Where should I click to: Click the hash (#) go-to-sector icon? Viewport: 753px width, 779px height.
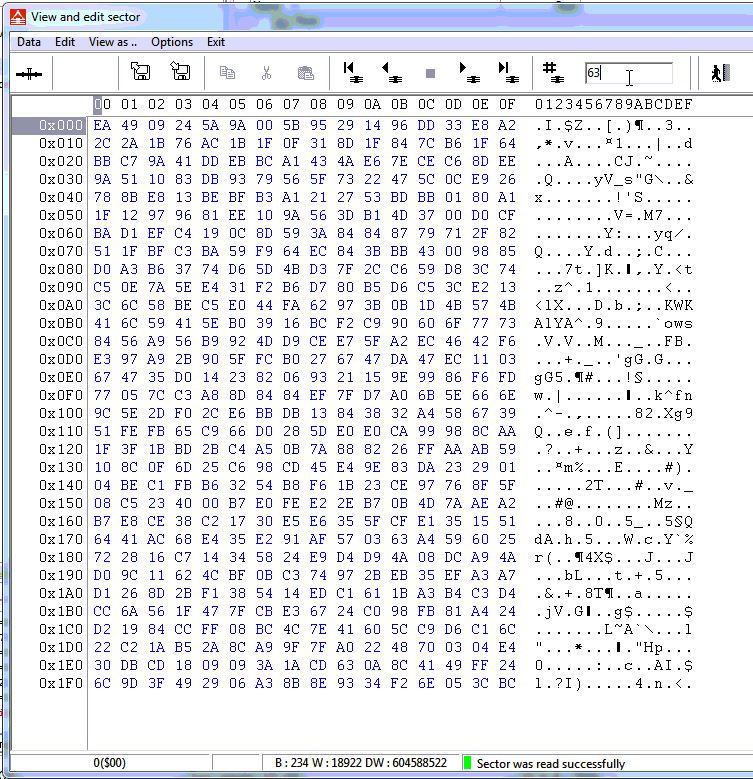553,72
